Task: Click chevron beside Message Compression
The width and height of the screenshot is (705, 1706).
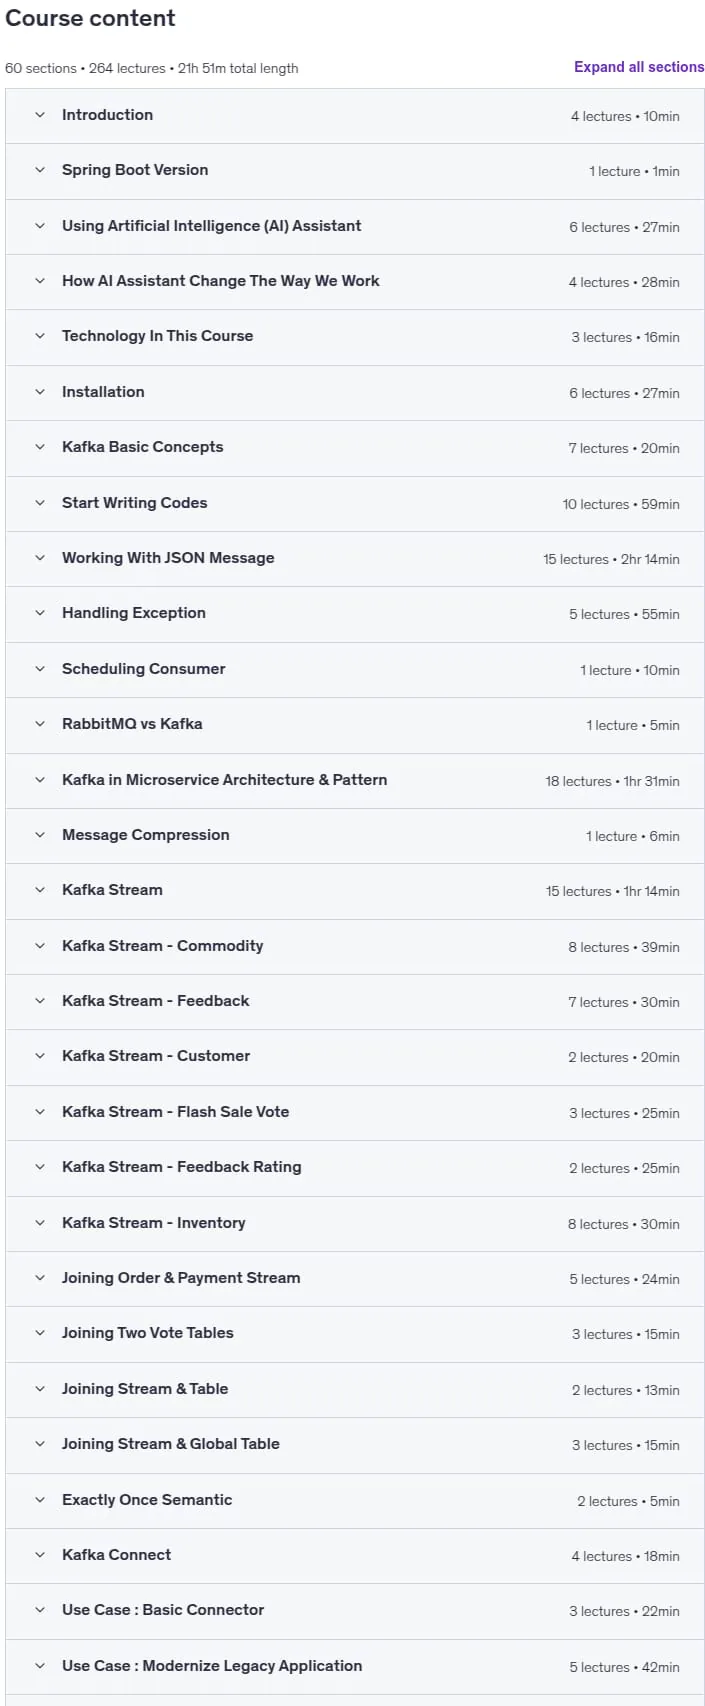Action: pyautogui.click(x=40, y=835)
